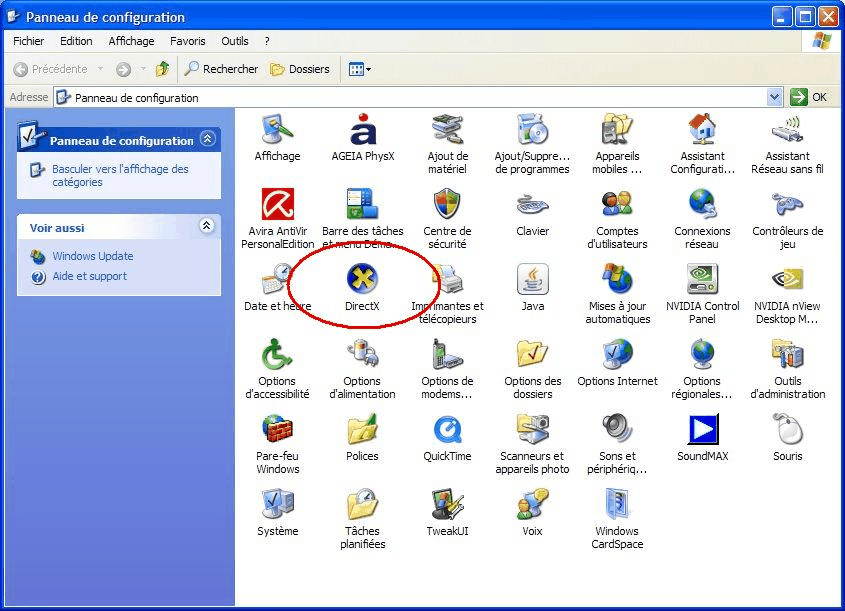Open the forward button history dropdown

(x=143, y=69)
